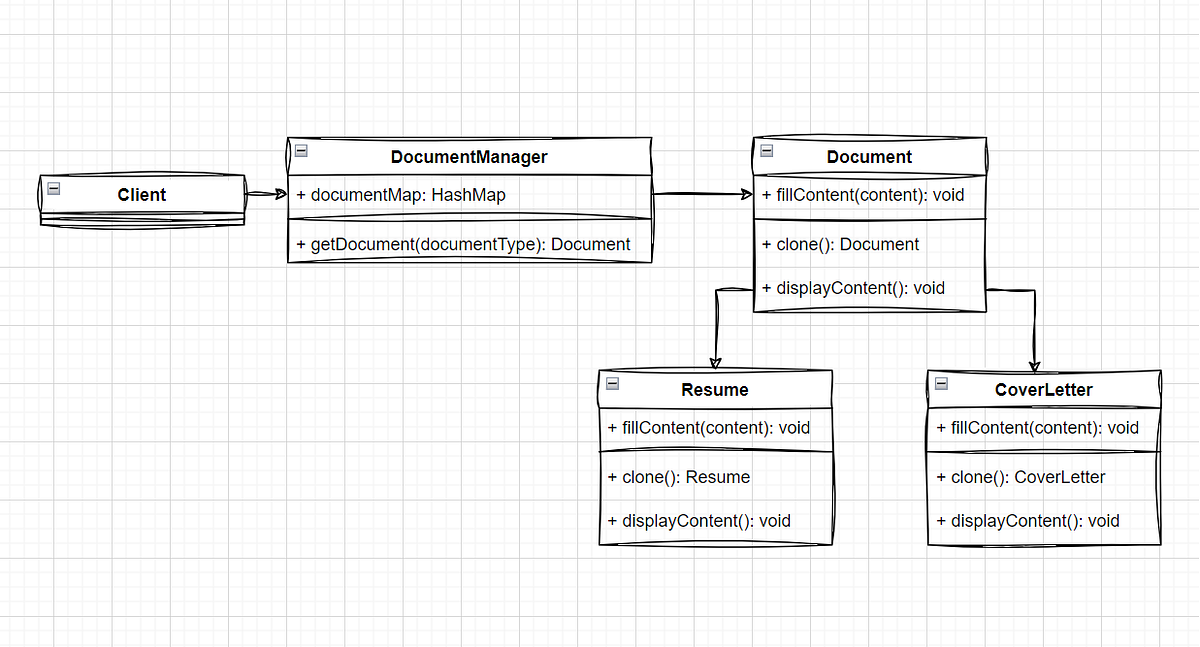Select the getDocument(documentType) method row

click(460, 244)
